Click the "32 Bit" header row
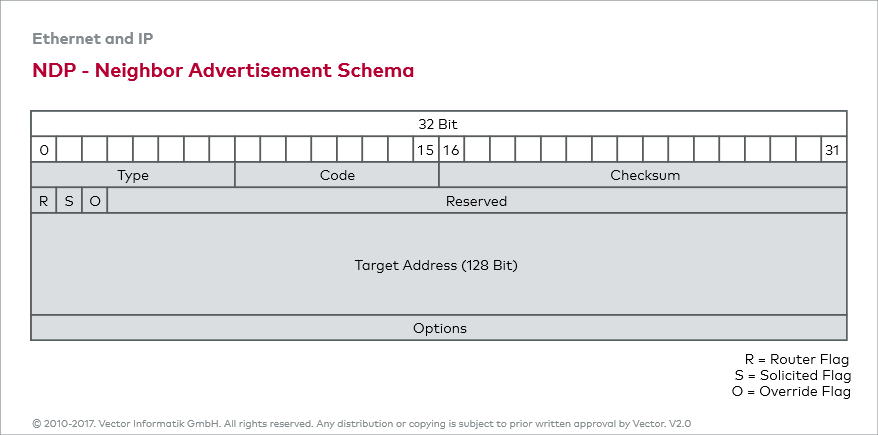 click(x=438, y=124)
